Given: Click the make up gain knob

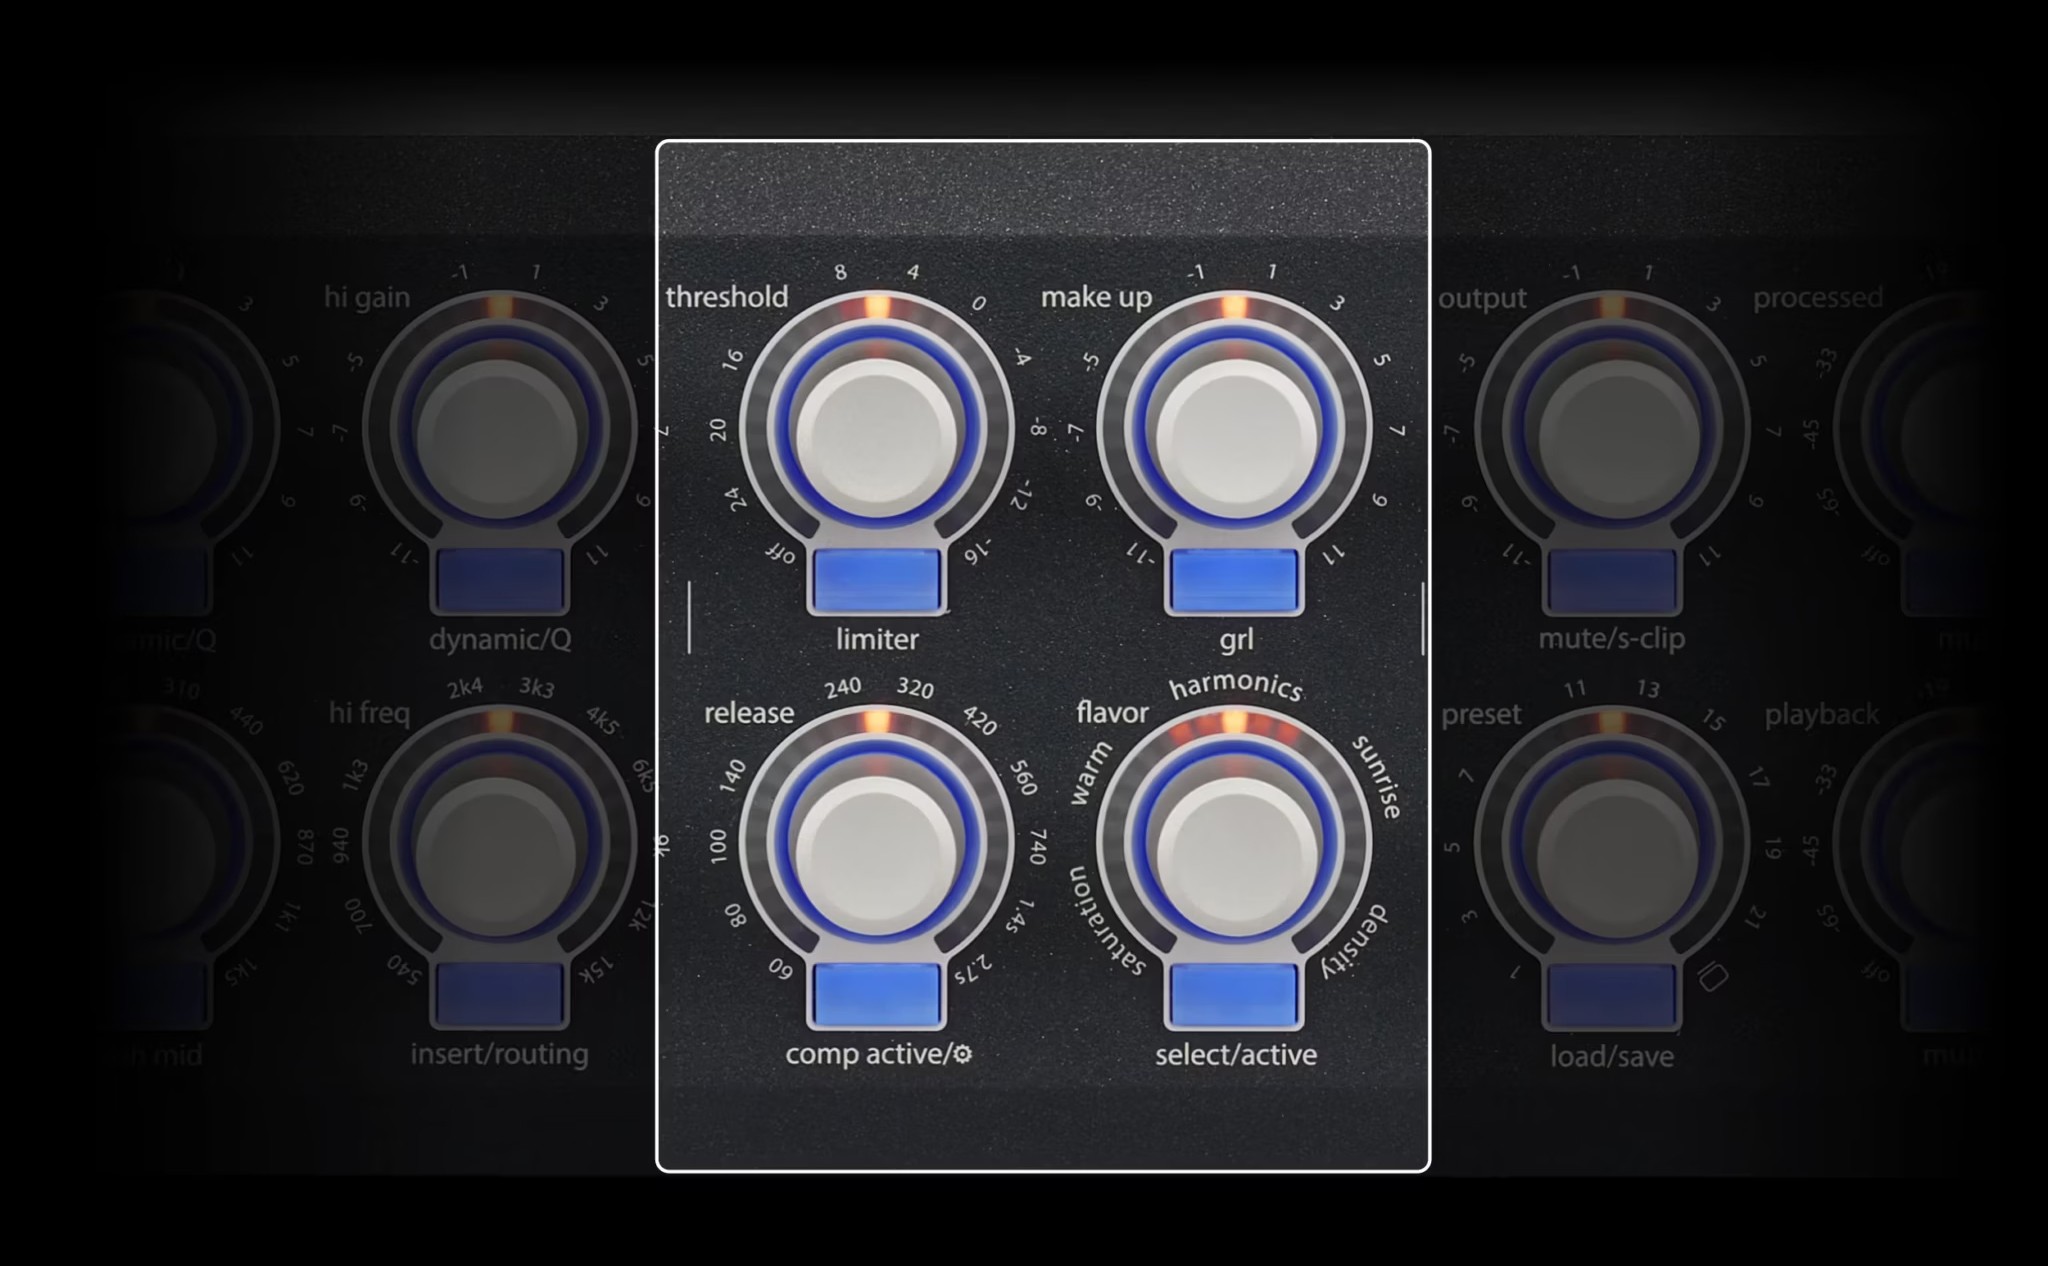Looking at the screenshot, I should (1235, 436).
